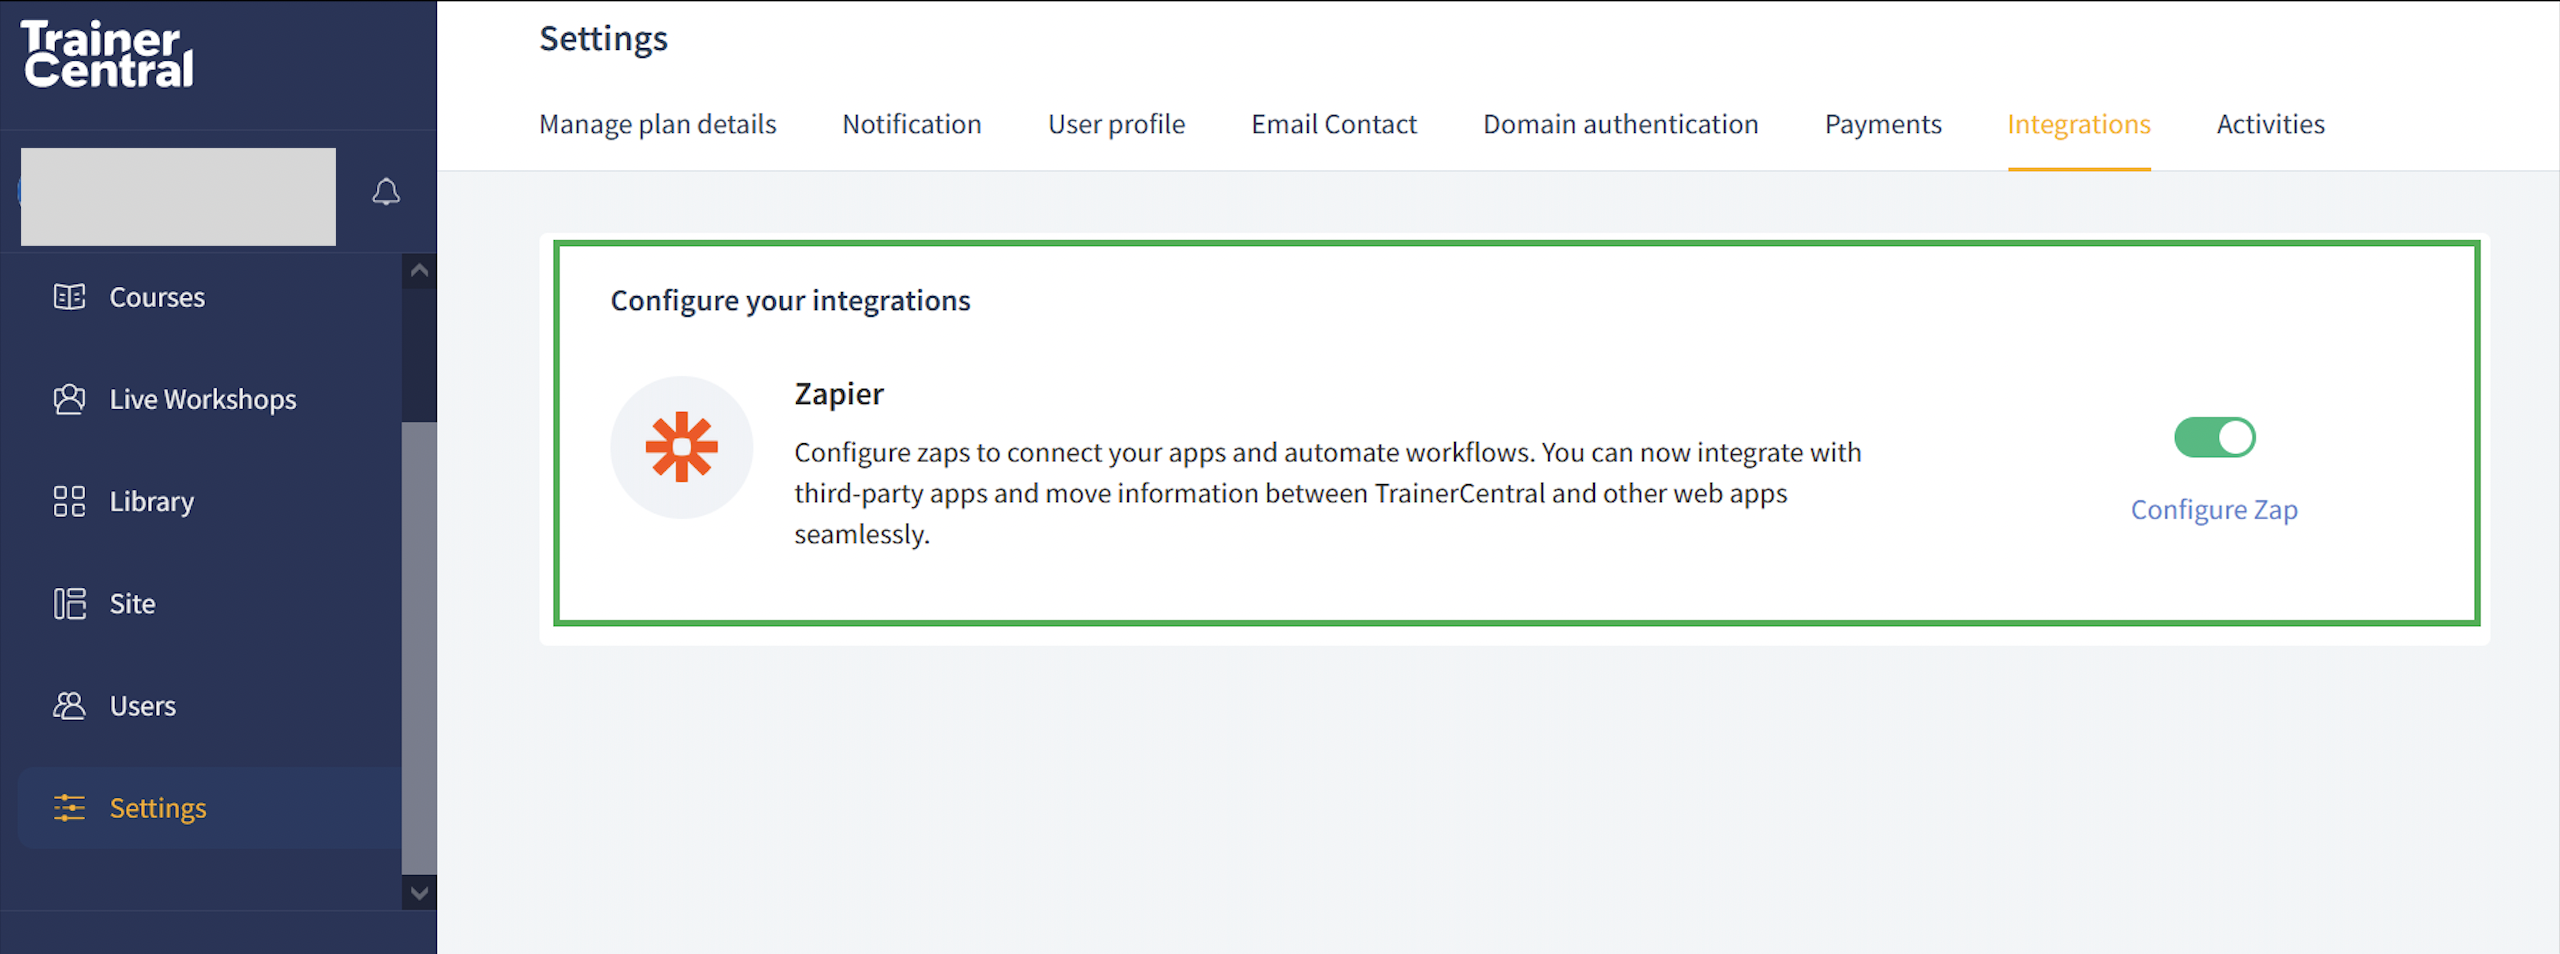Click the TrainerCentral logo
Viewport: 2560px width, 954px height.
tap(108, 55)
